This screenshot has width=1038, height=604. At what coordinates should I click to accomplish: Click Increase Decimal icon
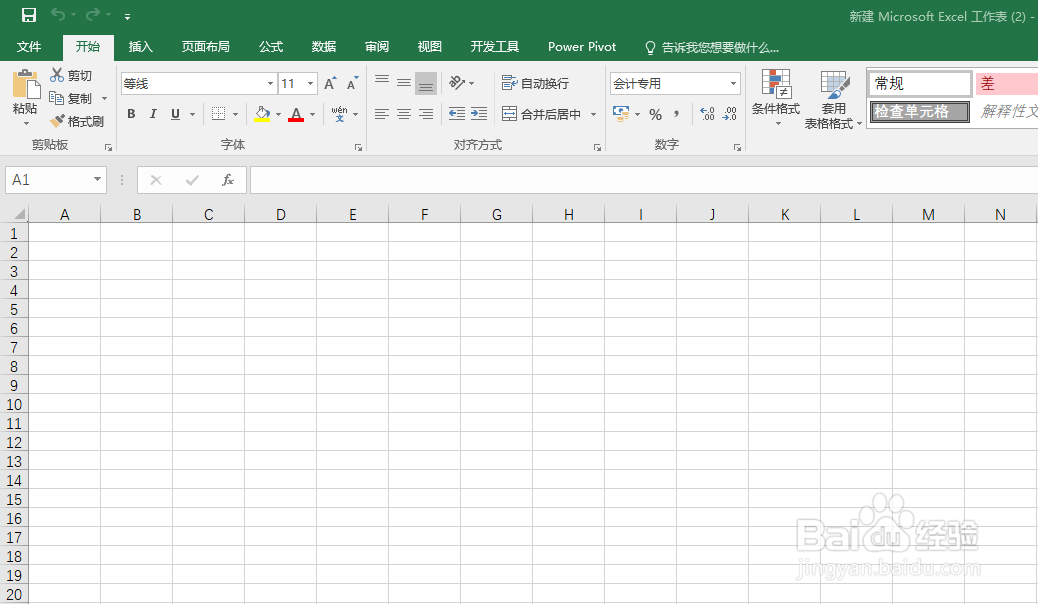pyautogui.click(x=707, y=114)
